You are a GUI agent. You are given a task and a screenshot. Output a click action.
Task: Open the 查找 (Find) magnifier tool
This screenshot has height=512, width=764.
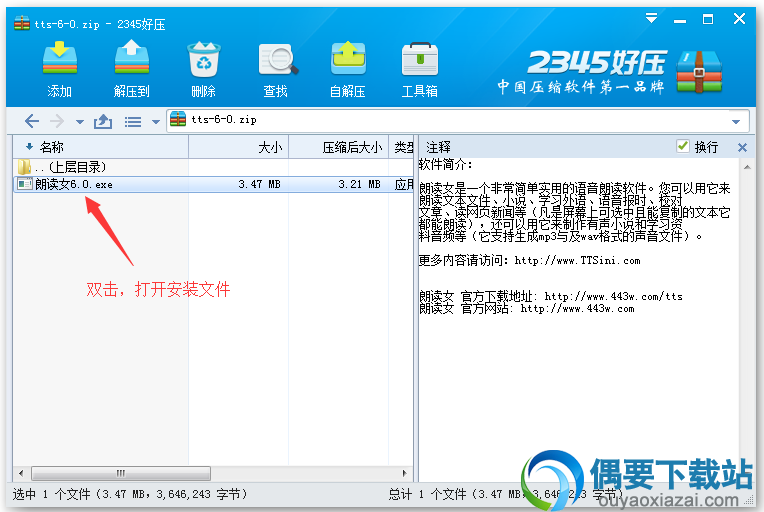click(x=277, y=59)
